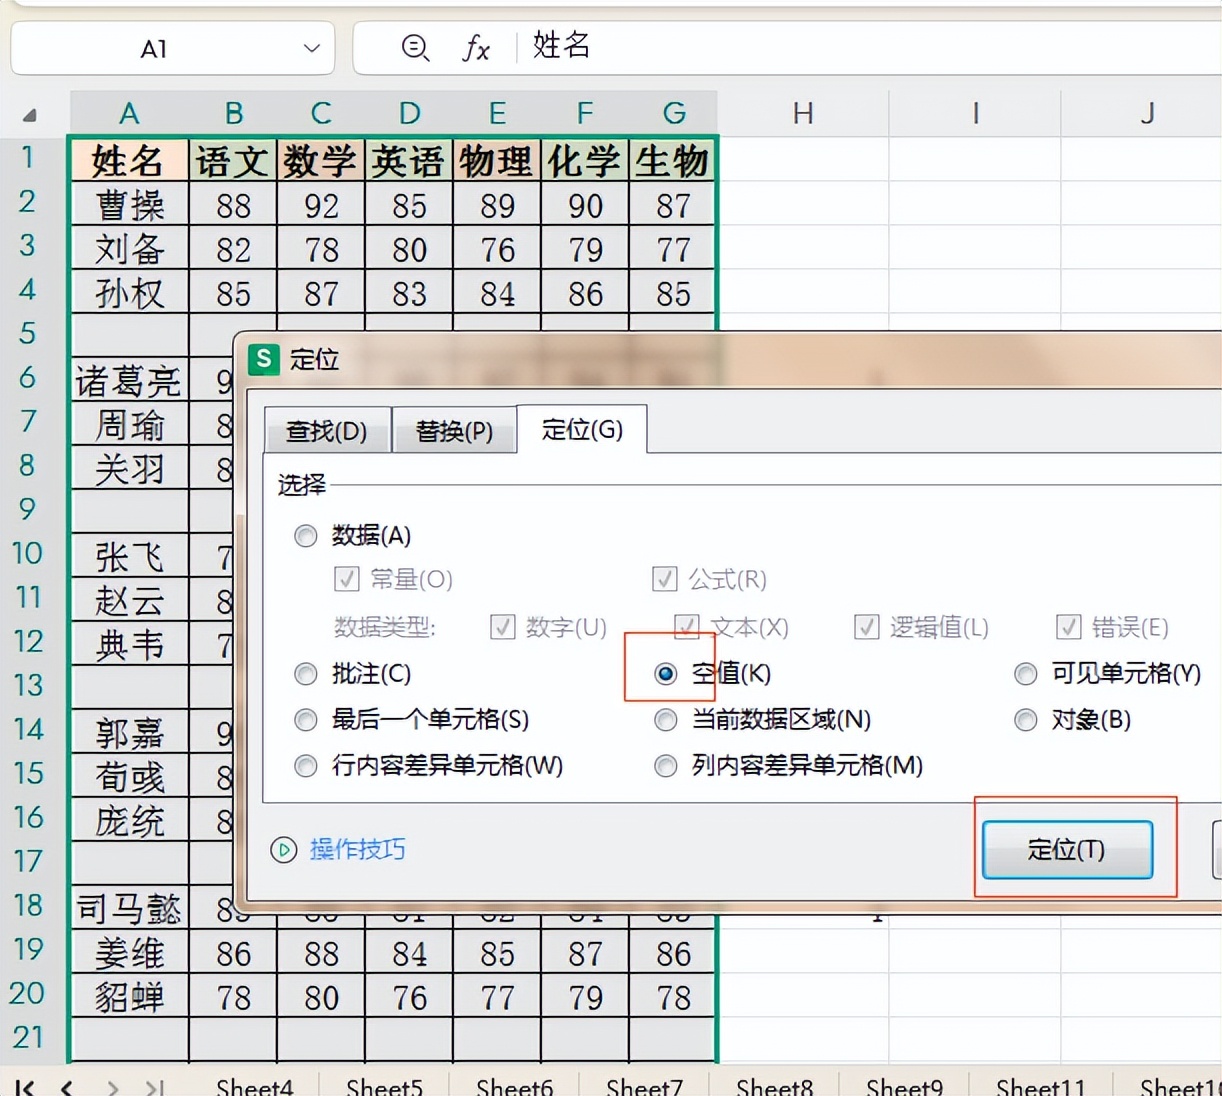The image size is (1222, 1096).
Task: Click the 物理 header cell
Action: (x=497, y=160)
